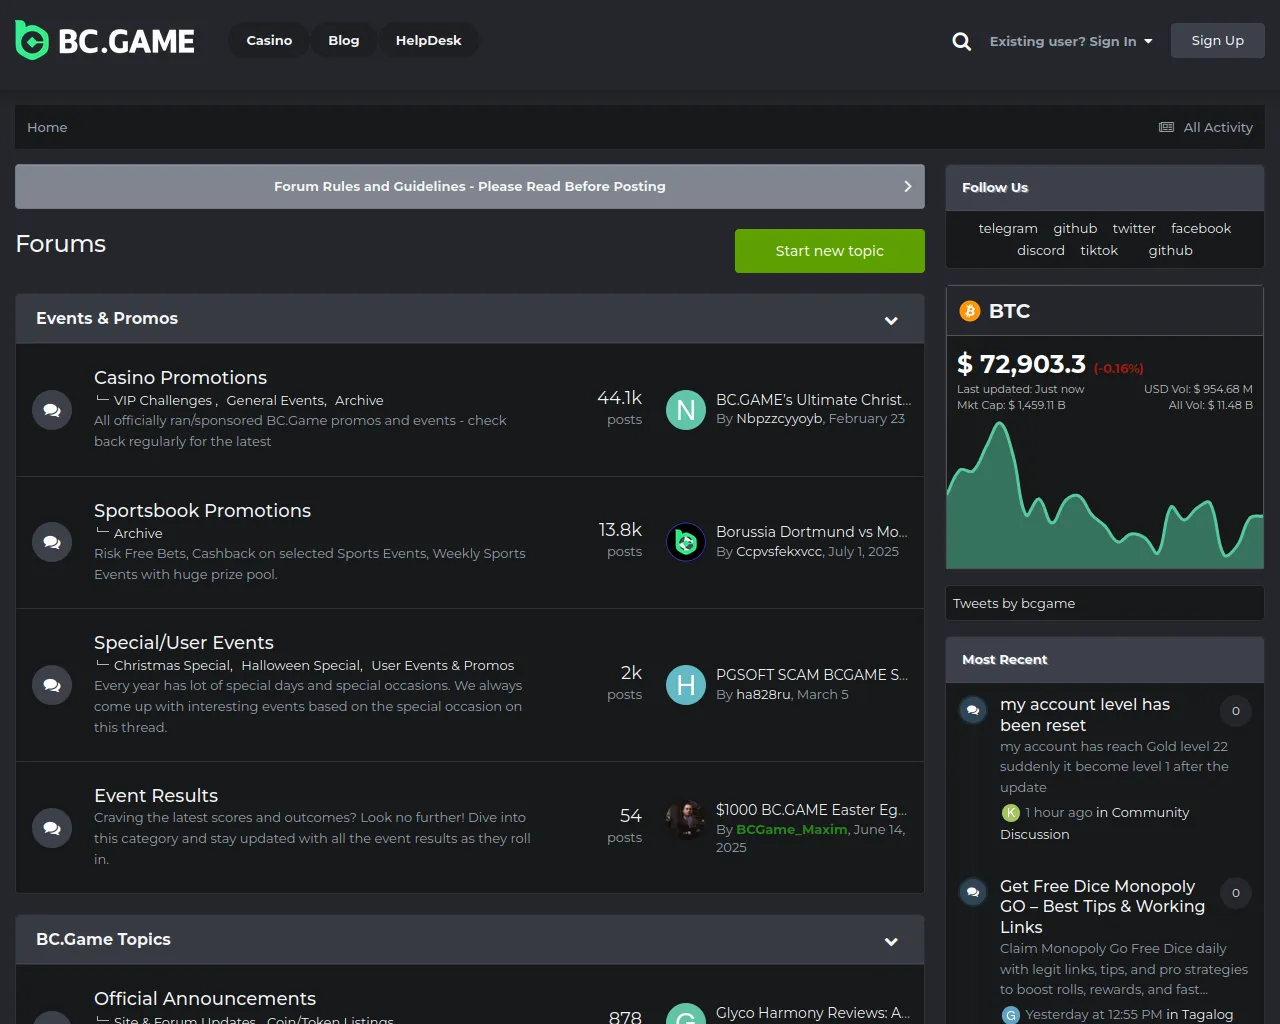This screenshot has height=1024, width=1280.
Task: Collapse the Events & Promos category
Action: (891, 320)
